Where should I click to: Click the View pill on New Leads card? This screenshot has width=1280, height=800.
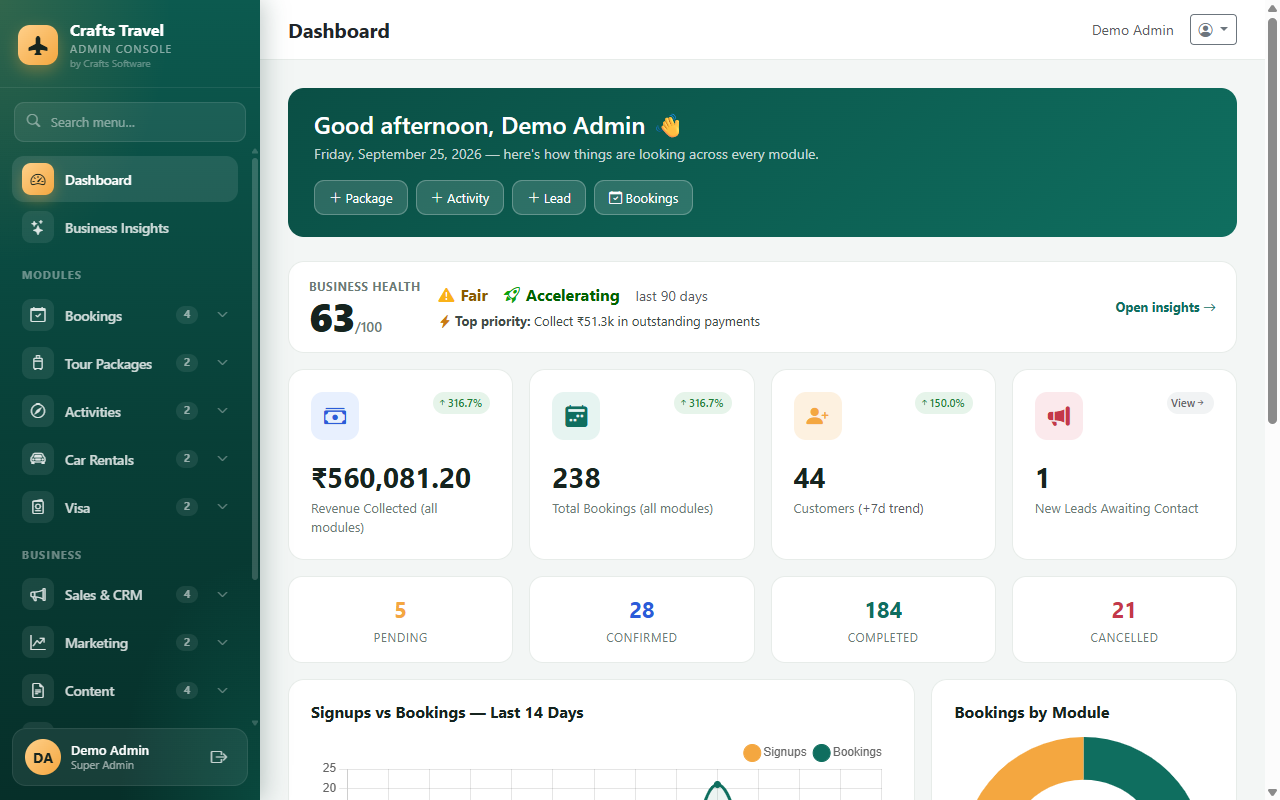[x=1190, y=403]
